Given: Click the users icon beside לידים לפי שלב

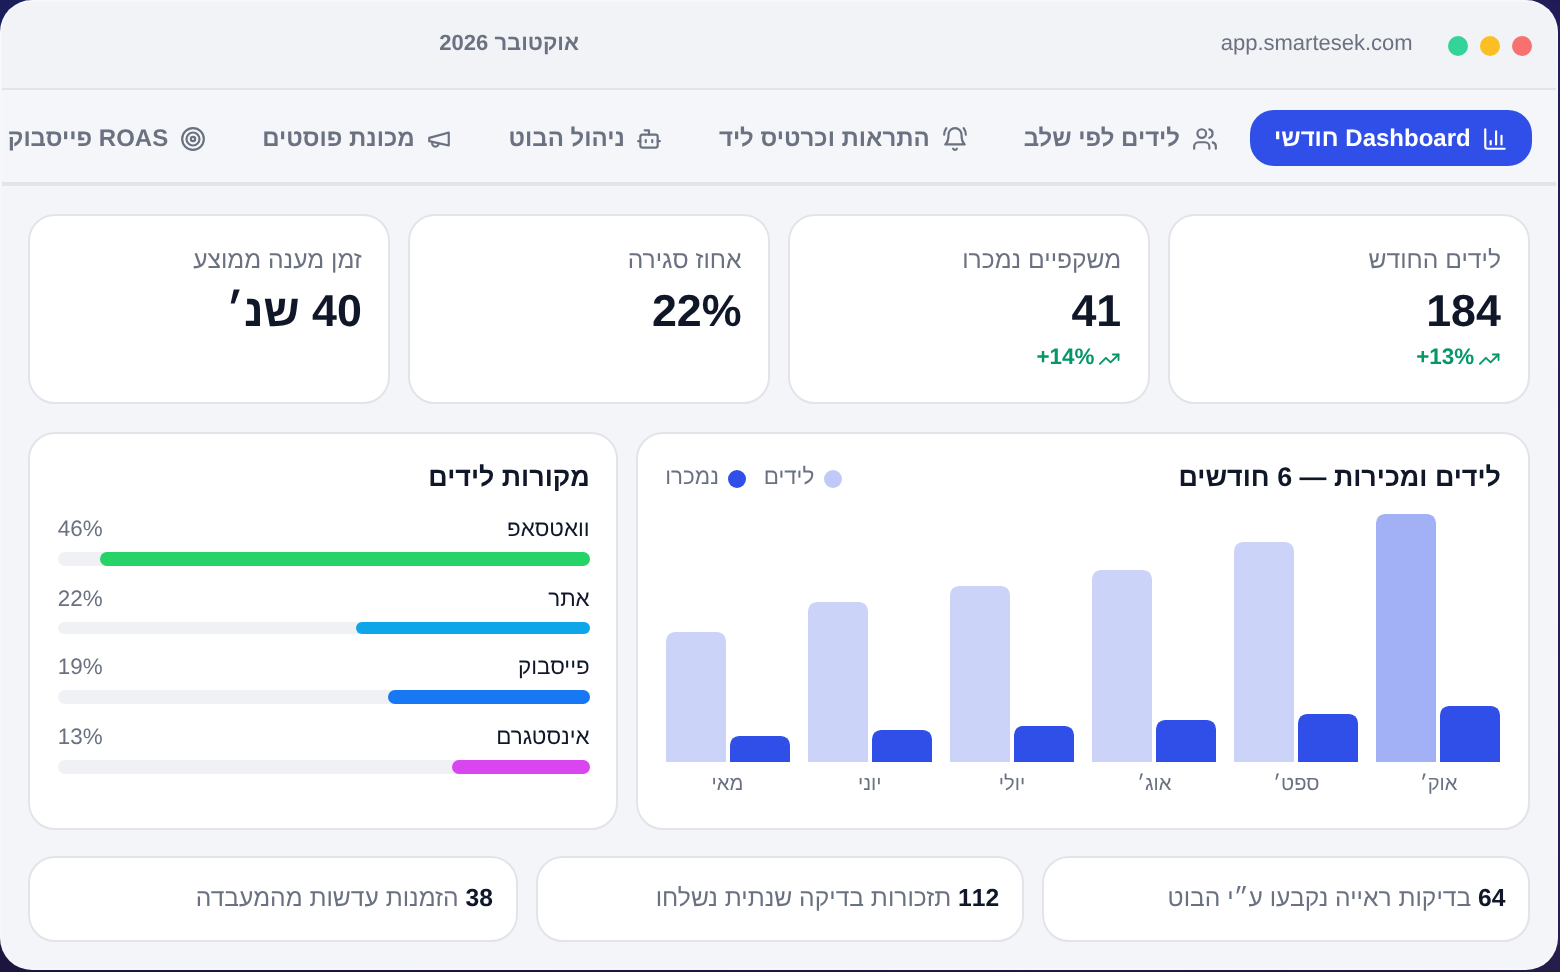Looking at the screenshot, I should (x=1206, y=139).
